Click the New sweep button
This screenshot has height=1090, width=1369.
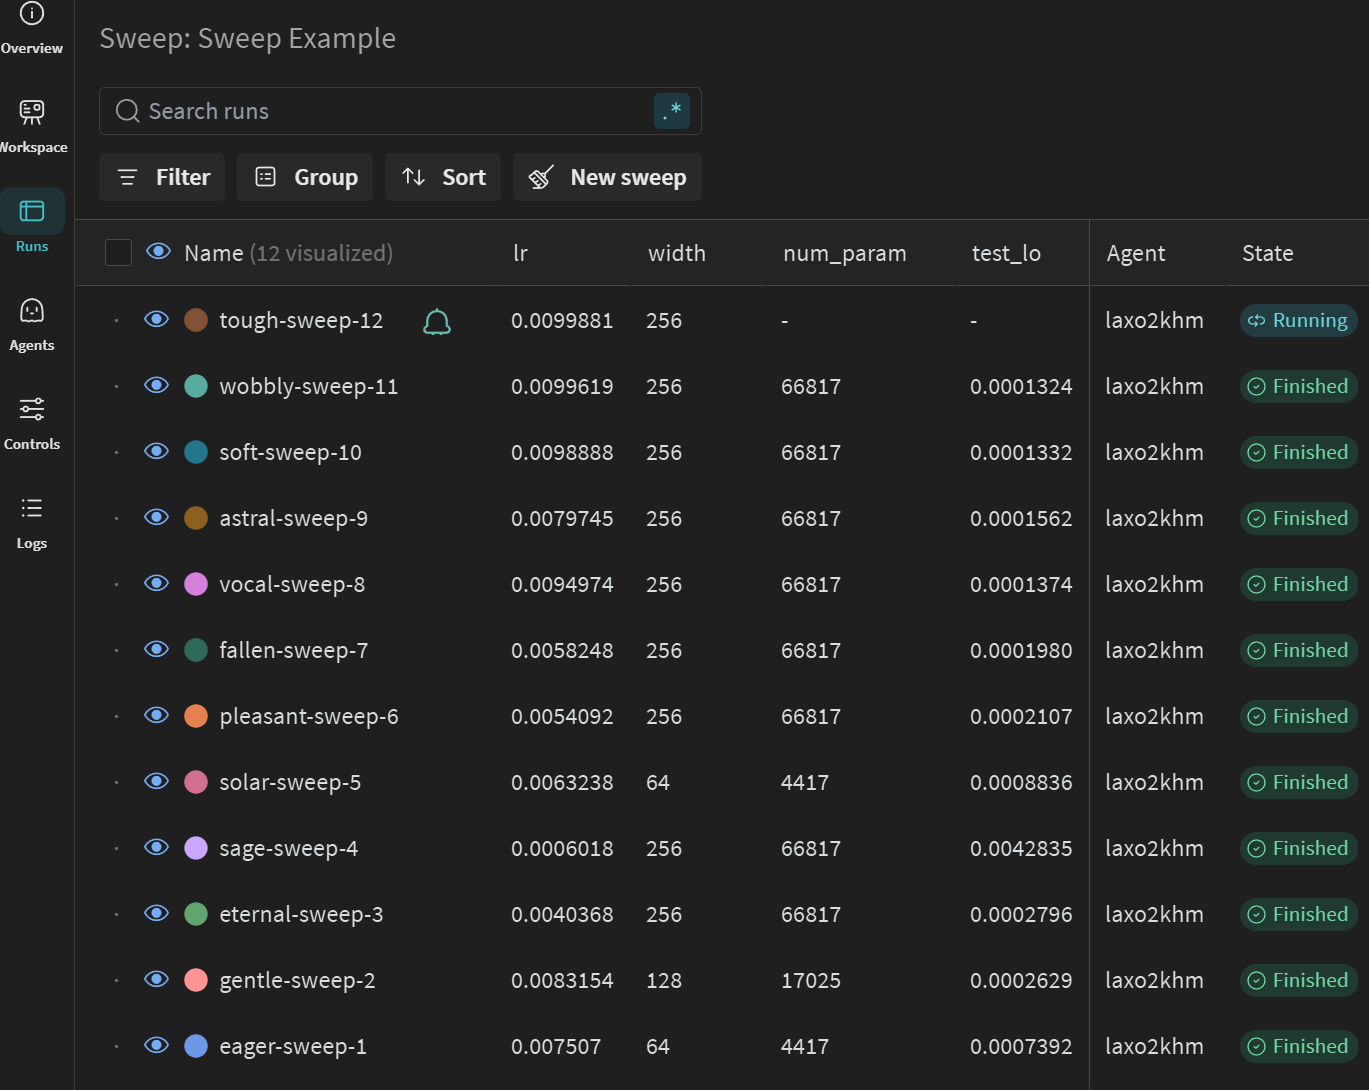[x=607, y=177]
